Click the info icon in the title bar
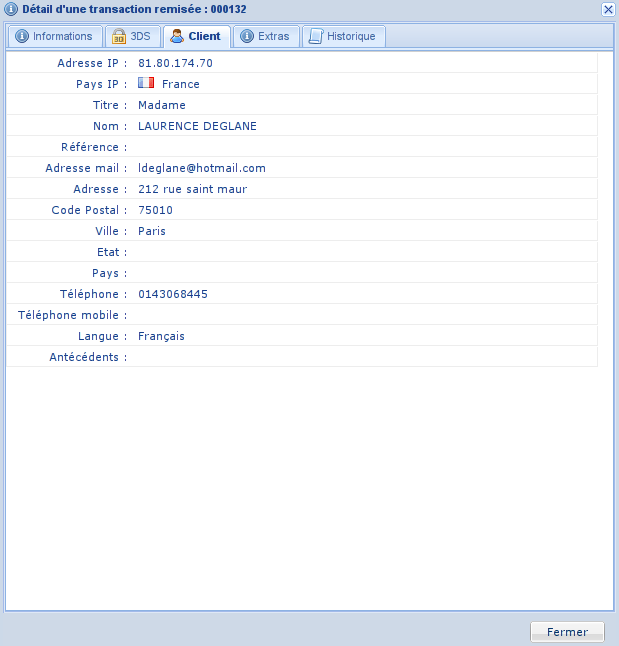The height and width of the screenshot is (646, 619). 11,9
